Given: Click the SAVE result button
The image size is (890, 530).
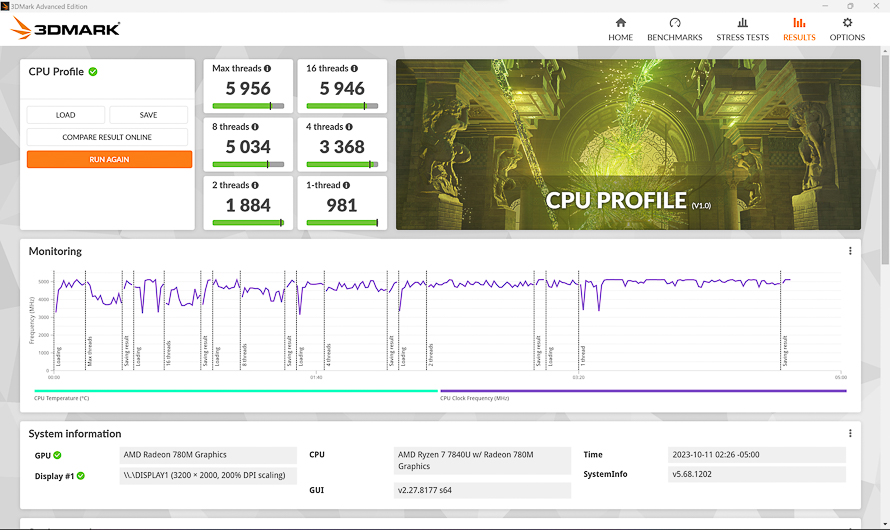Looking at the screenshot, I should point(148,115).
